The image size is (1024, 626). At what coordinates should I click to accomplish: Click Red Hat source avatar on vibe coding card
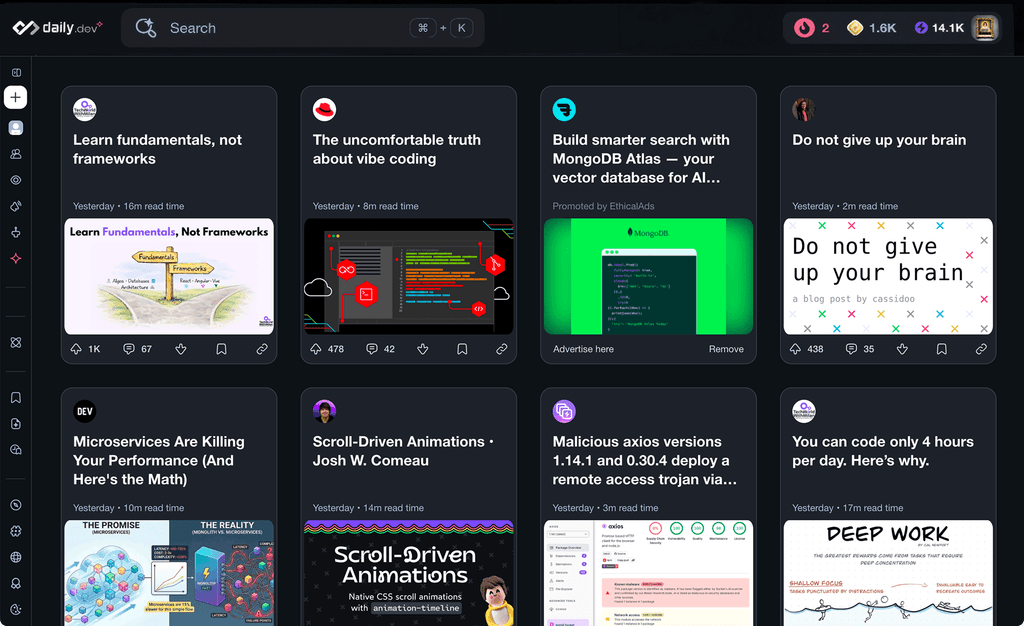pyautogui.click(x=325, y=110)
